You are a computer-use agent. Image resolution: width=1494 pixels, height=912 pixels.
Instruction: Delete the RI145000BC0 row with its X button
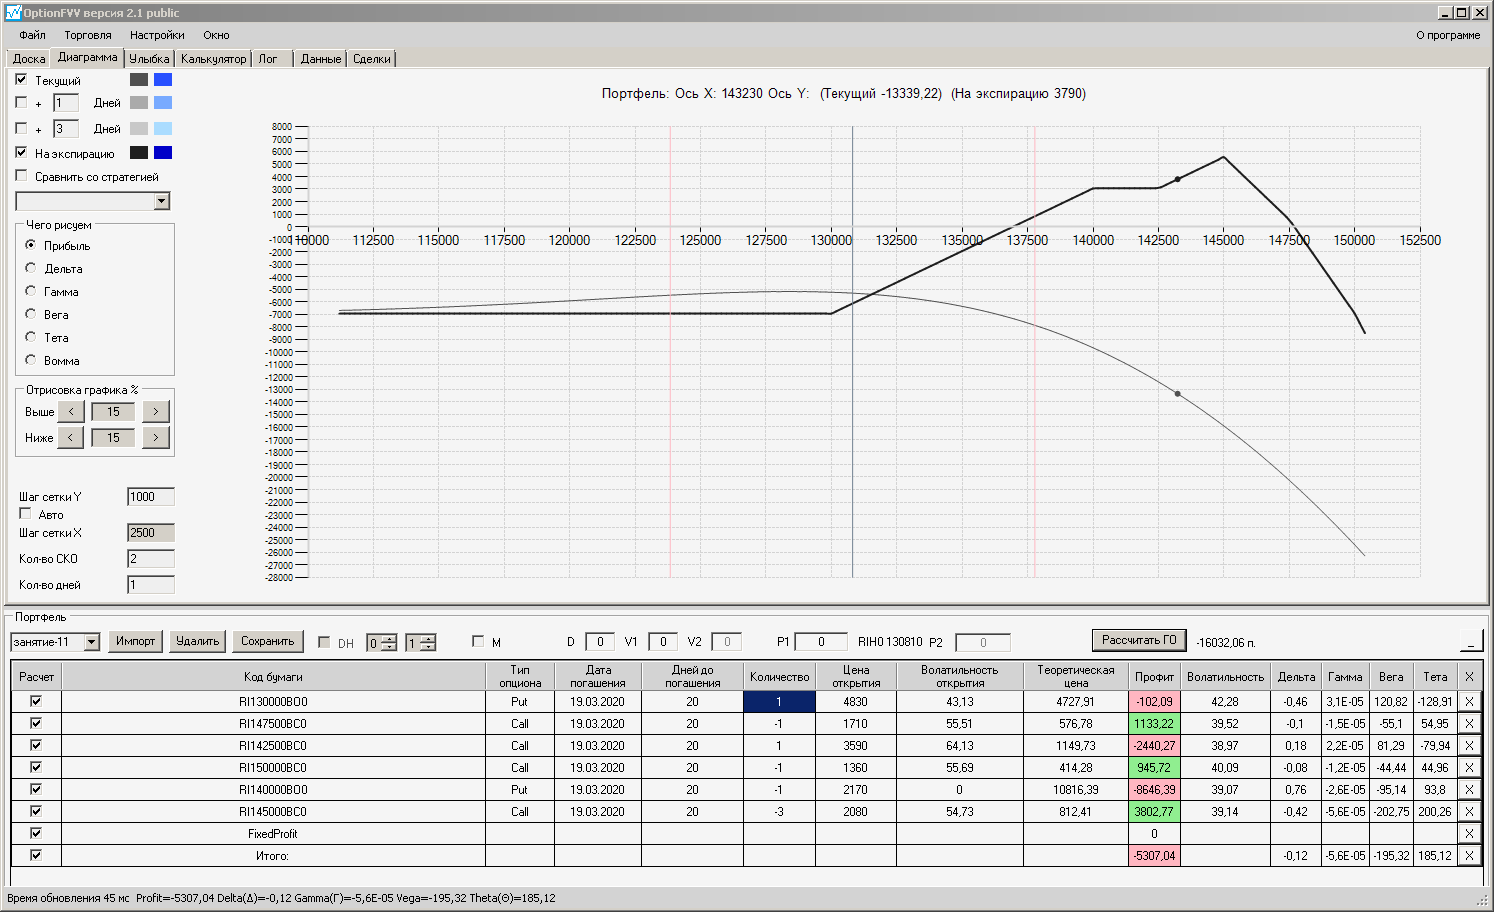click(1469, 812)
